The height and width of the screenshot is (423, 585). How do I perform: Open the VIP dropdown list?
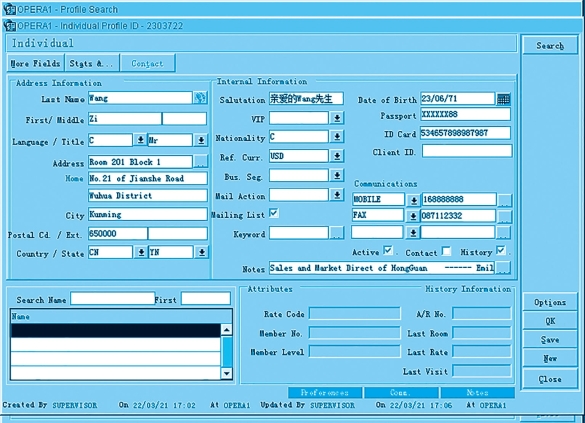pyautogui.click(x=337, y=118)
